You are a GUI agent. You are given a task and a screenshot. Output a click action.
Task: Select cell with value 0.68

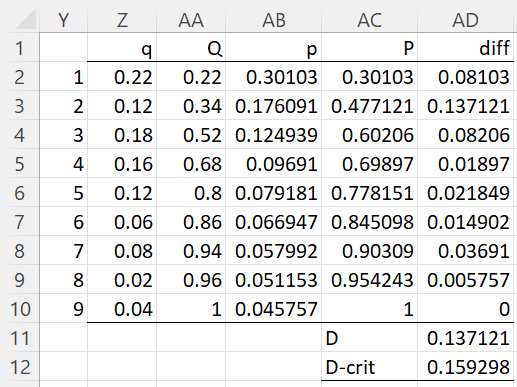pyautogui.click(x=191, y=164)
